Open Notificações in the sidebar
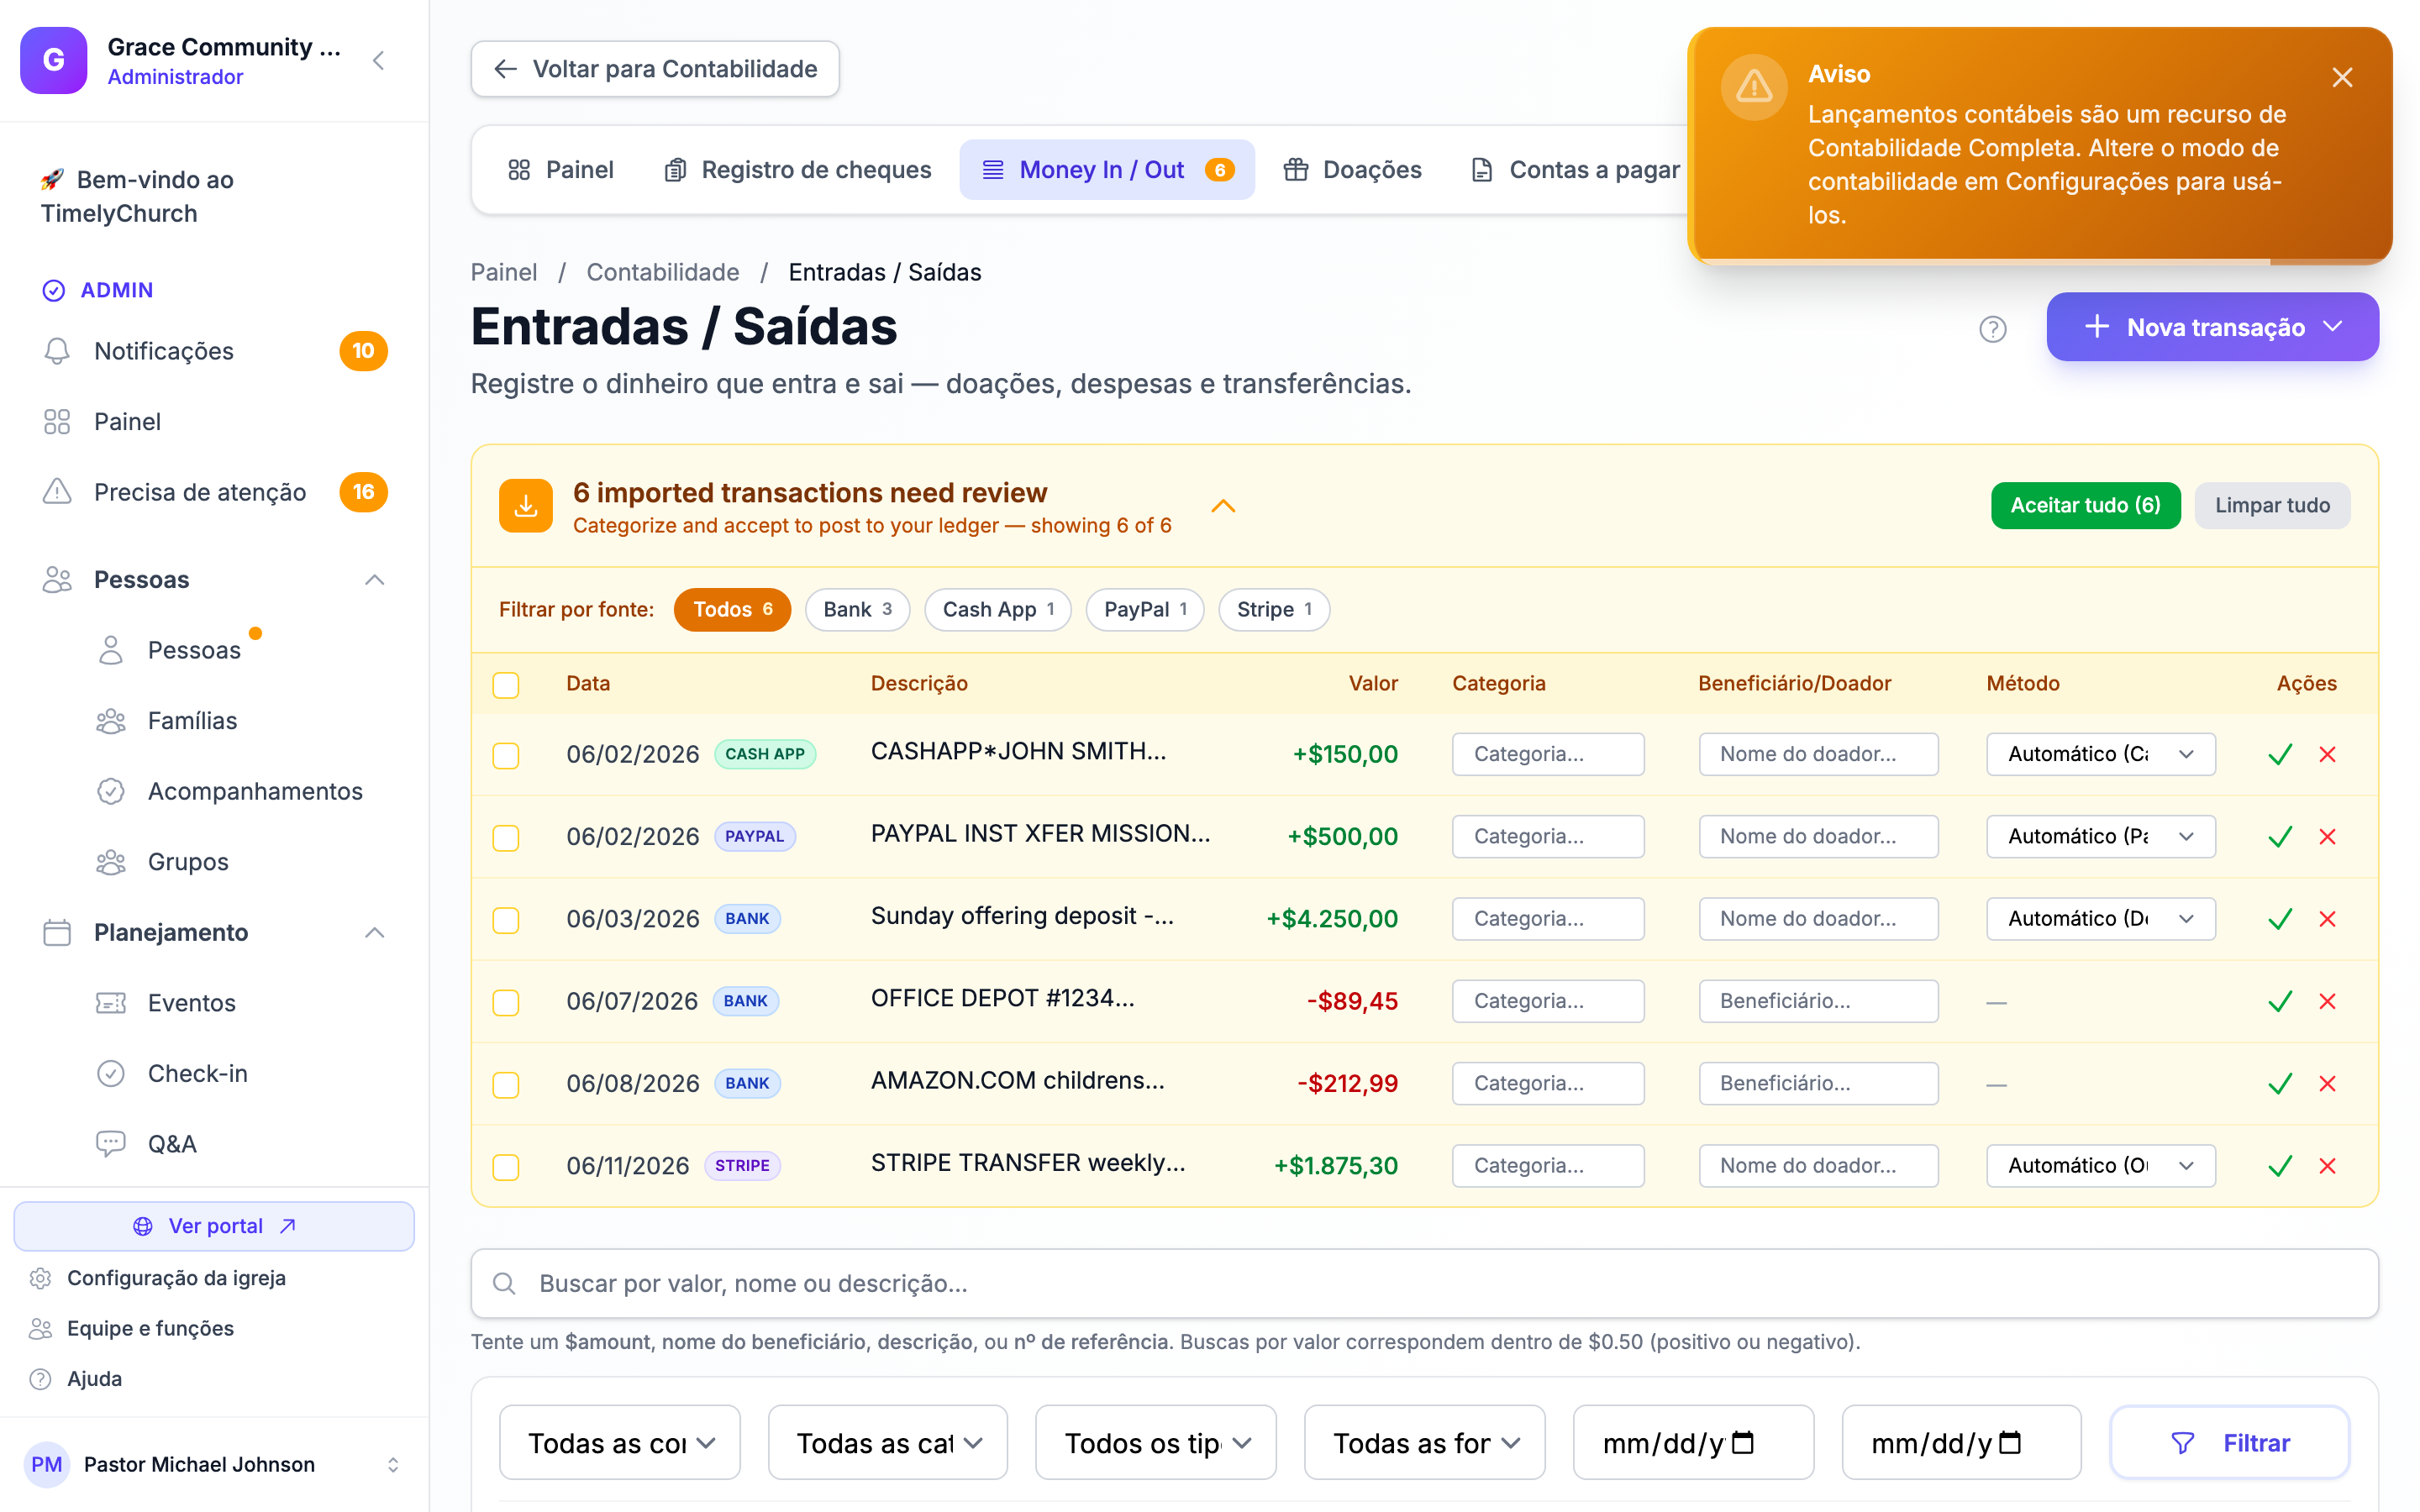This screenshot has width=2420, height=1512. [x=214, y=351]
